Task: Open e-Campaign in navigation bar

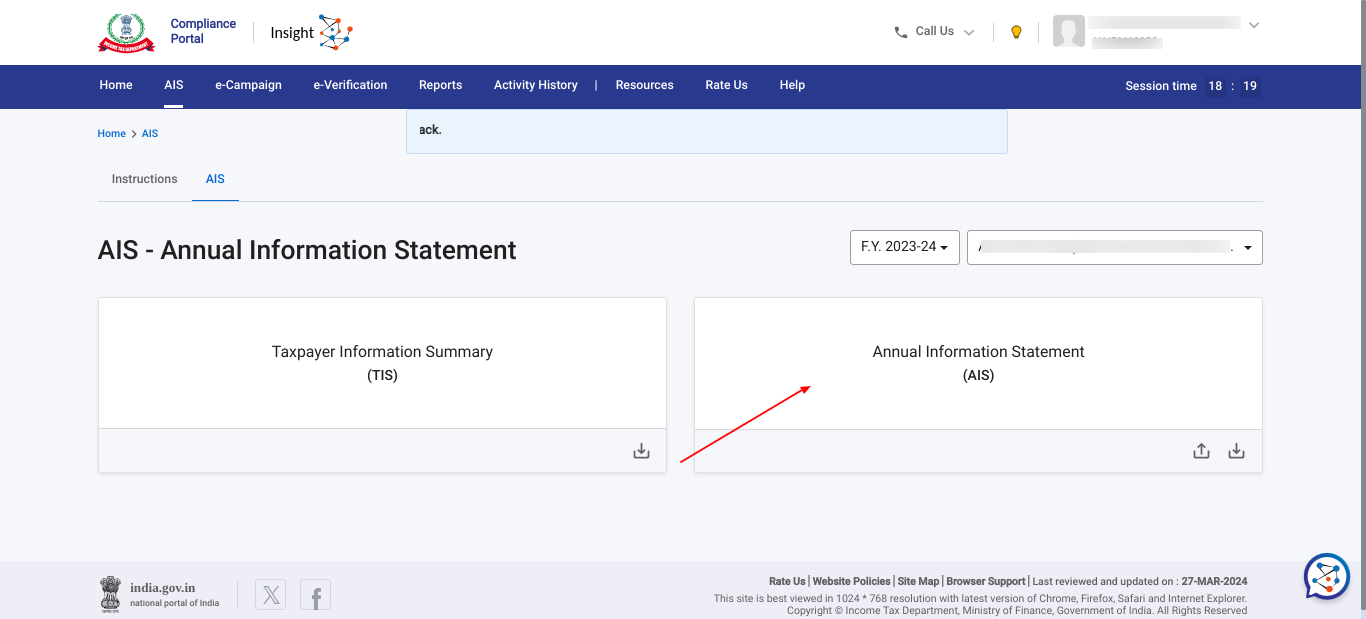Action: (248, 85)
